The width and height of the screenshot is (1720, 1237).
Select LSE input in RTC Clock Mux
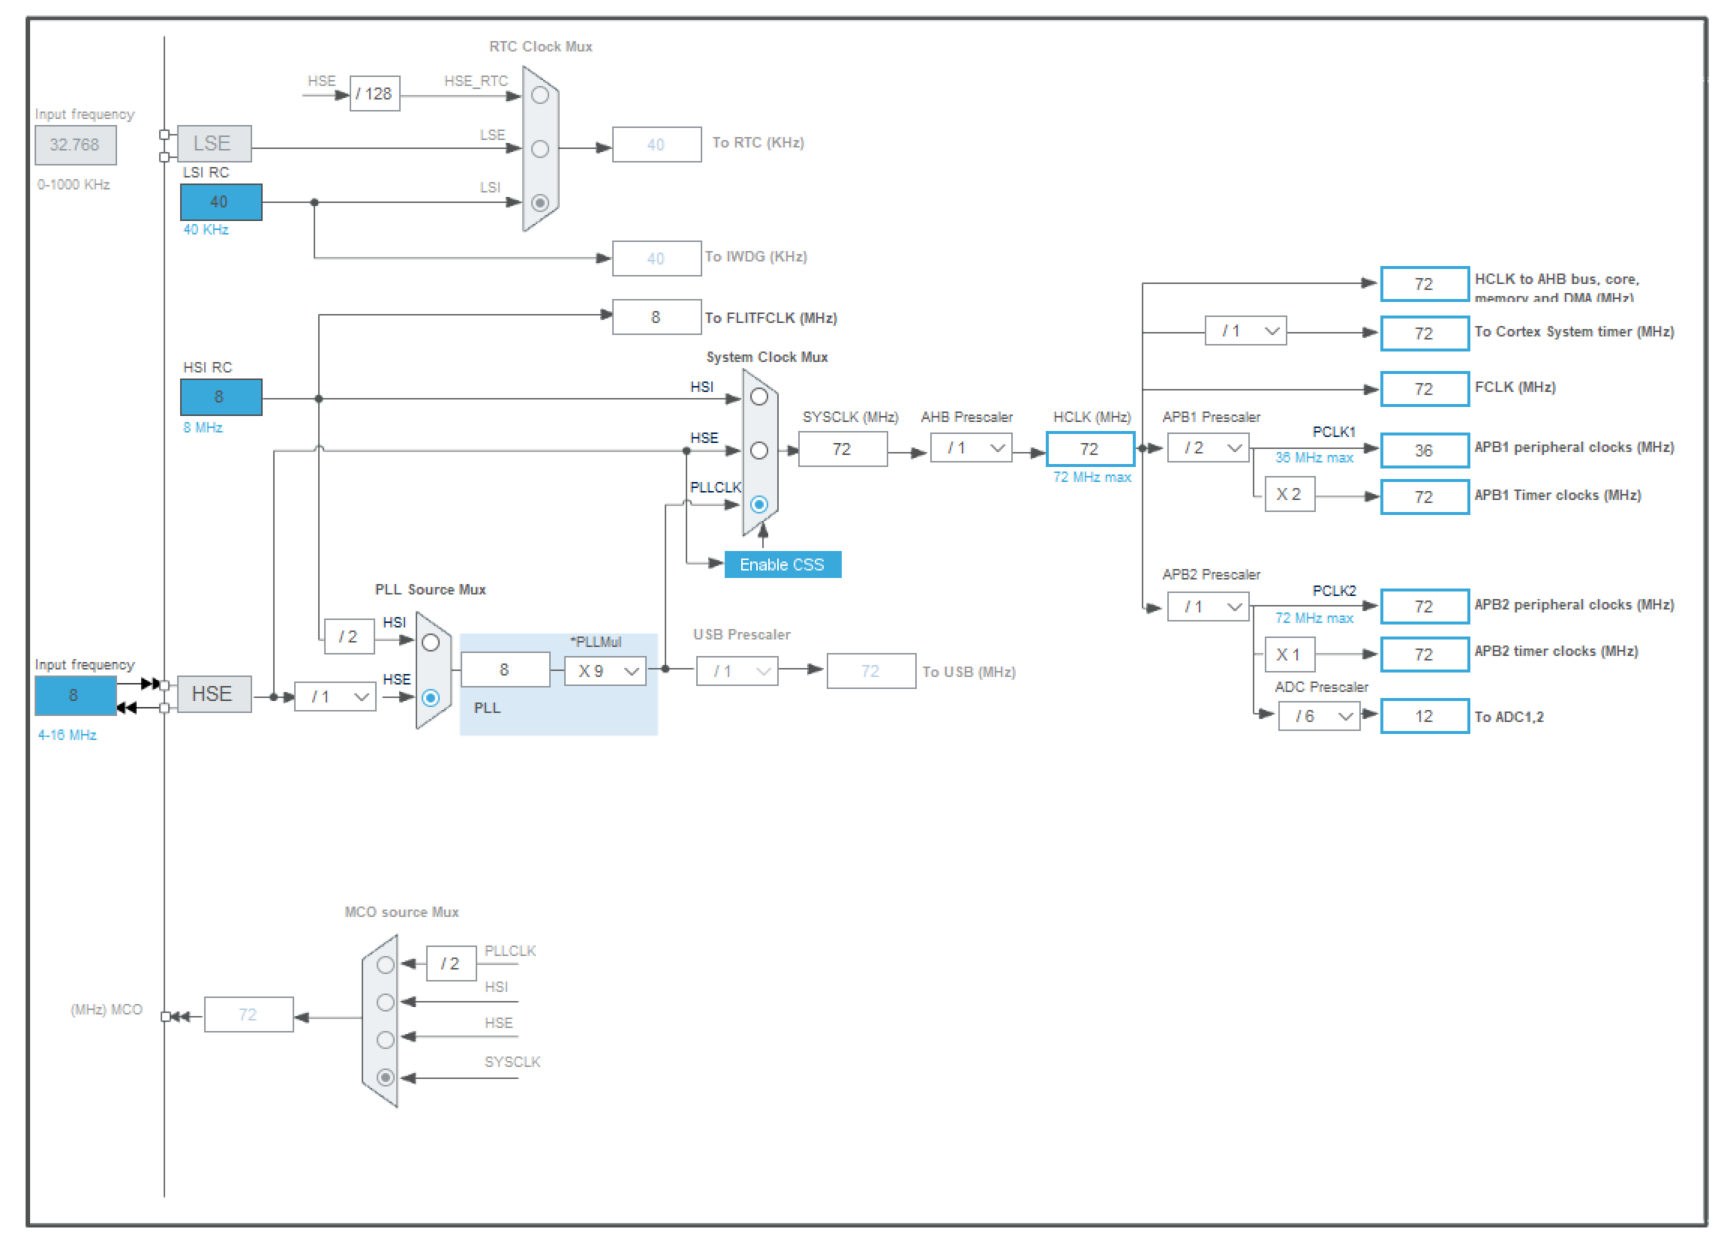click(x=540, y=149)
